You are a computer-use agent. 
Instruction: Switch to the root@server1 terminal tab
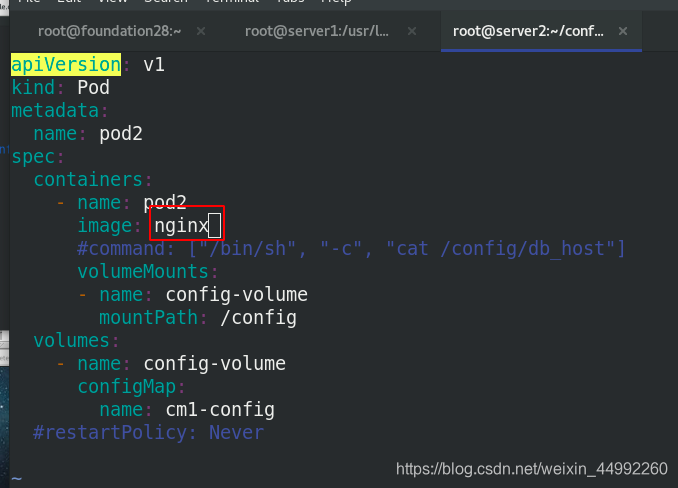tap(317, 31)
